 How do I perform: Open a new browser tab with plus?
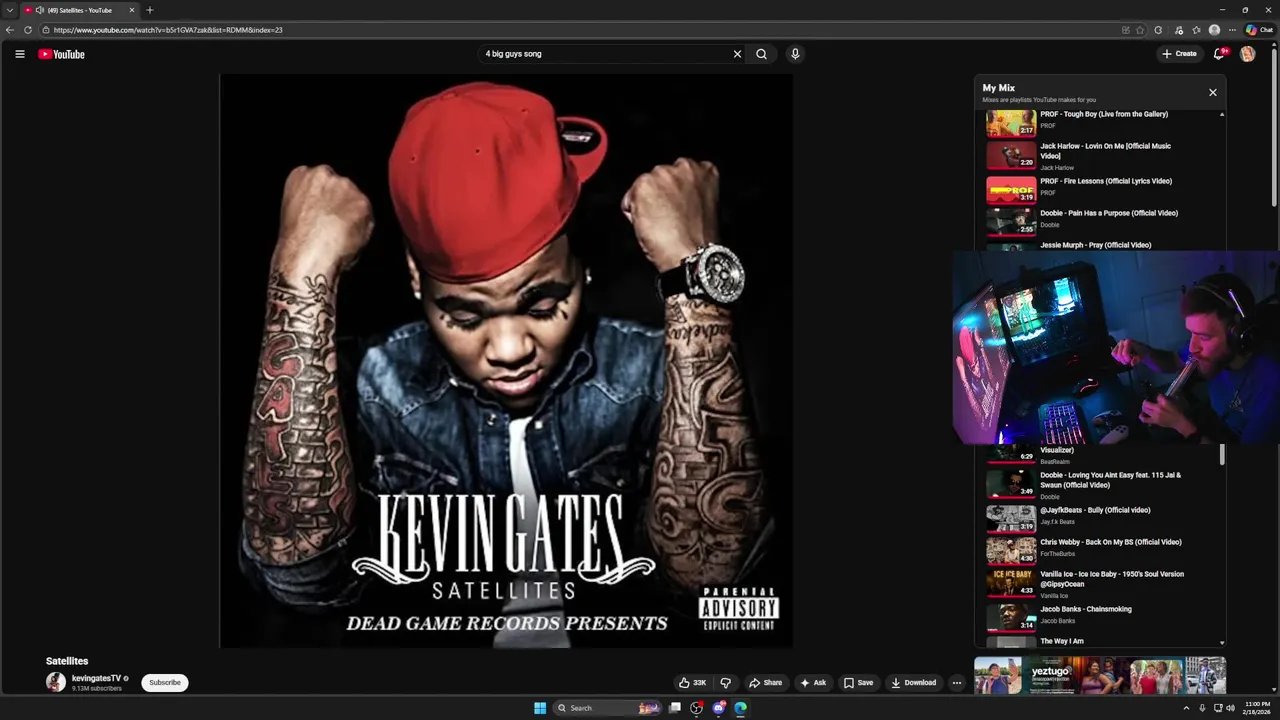point(149,10)
